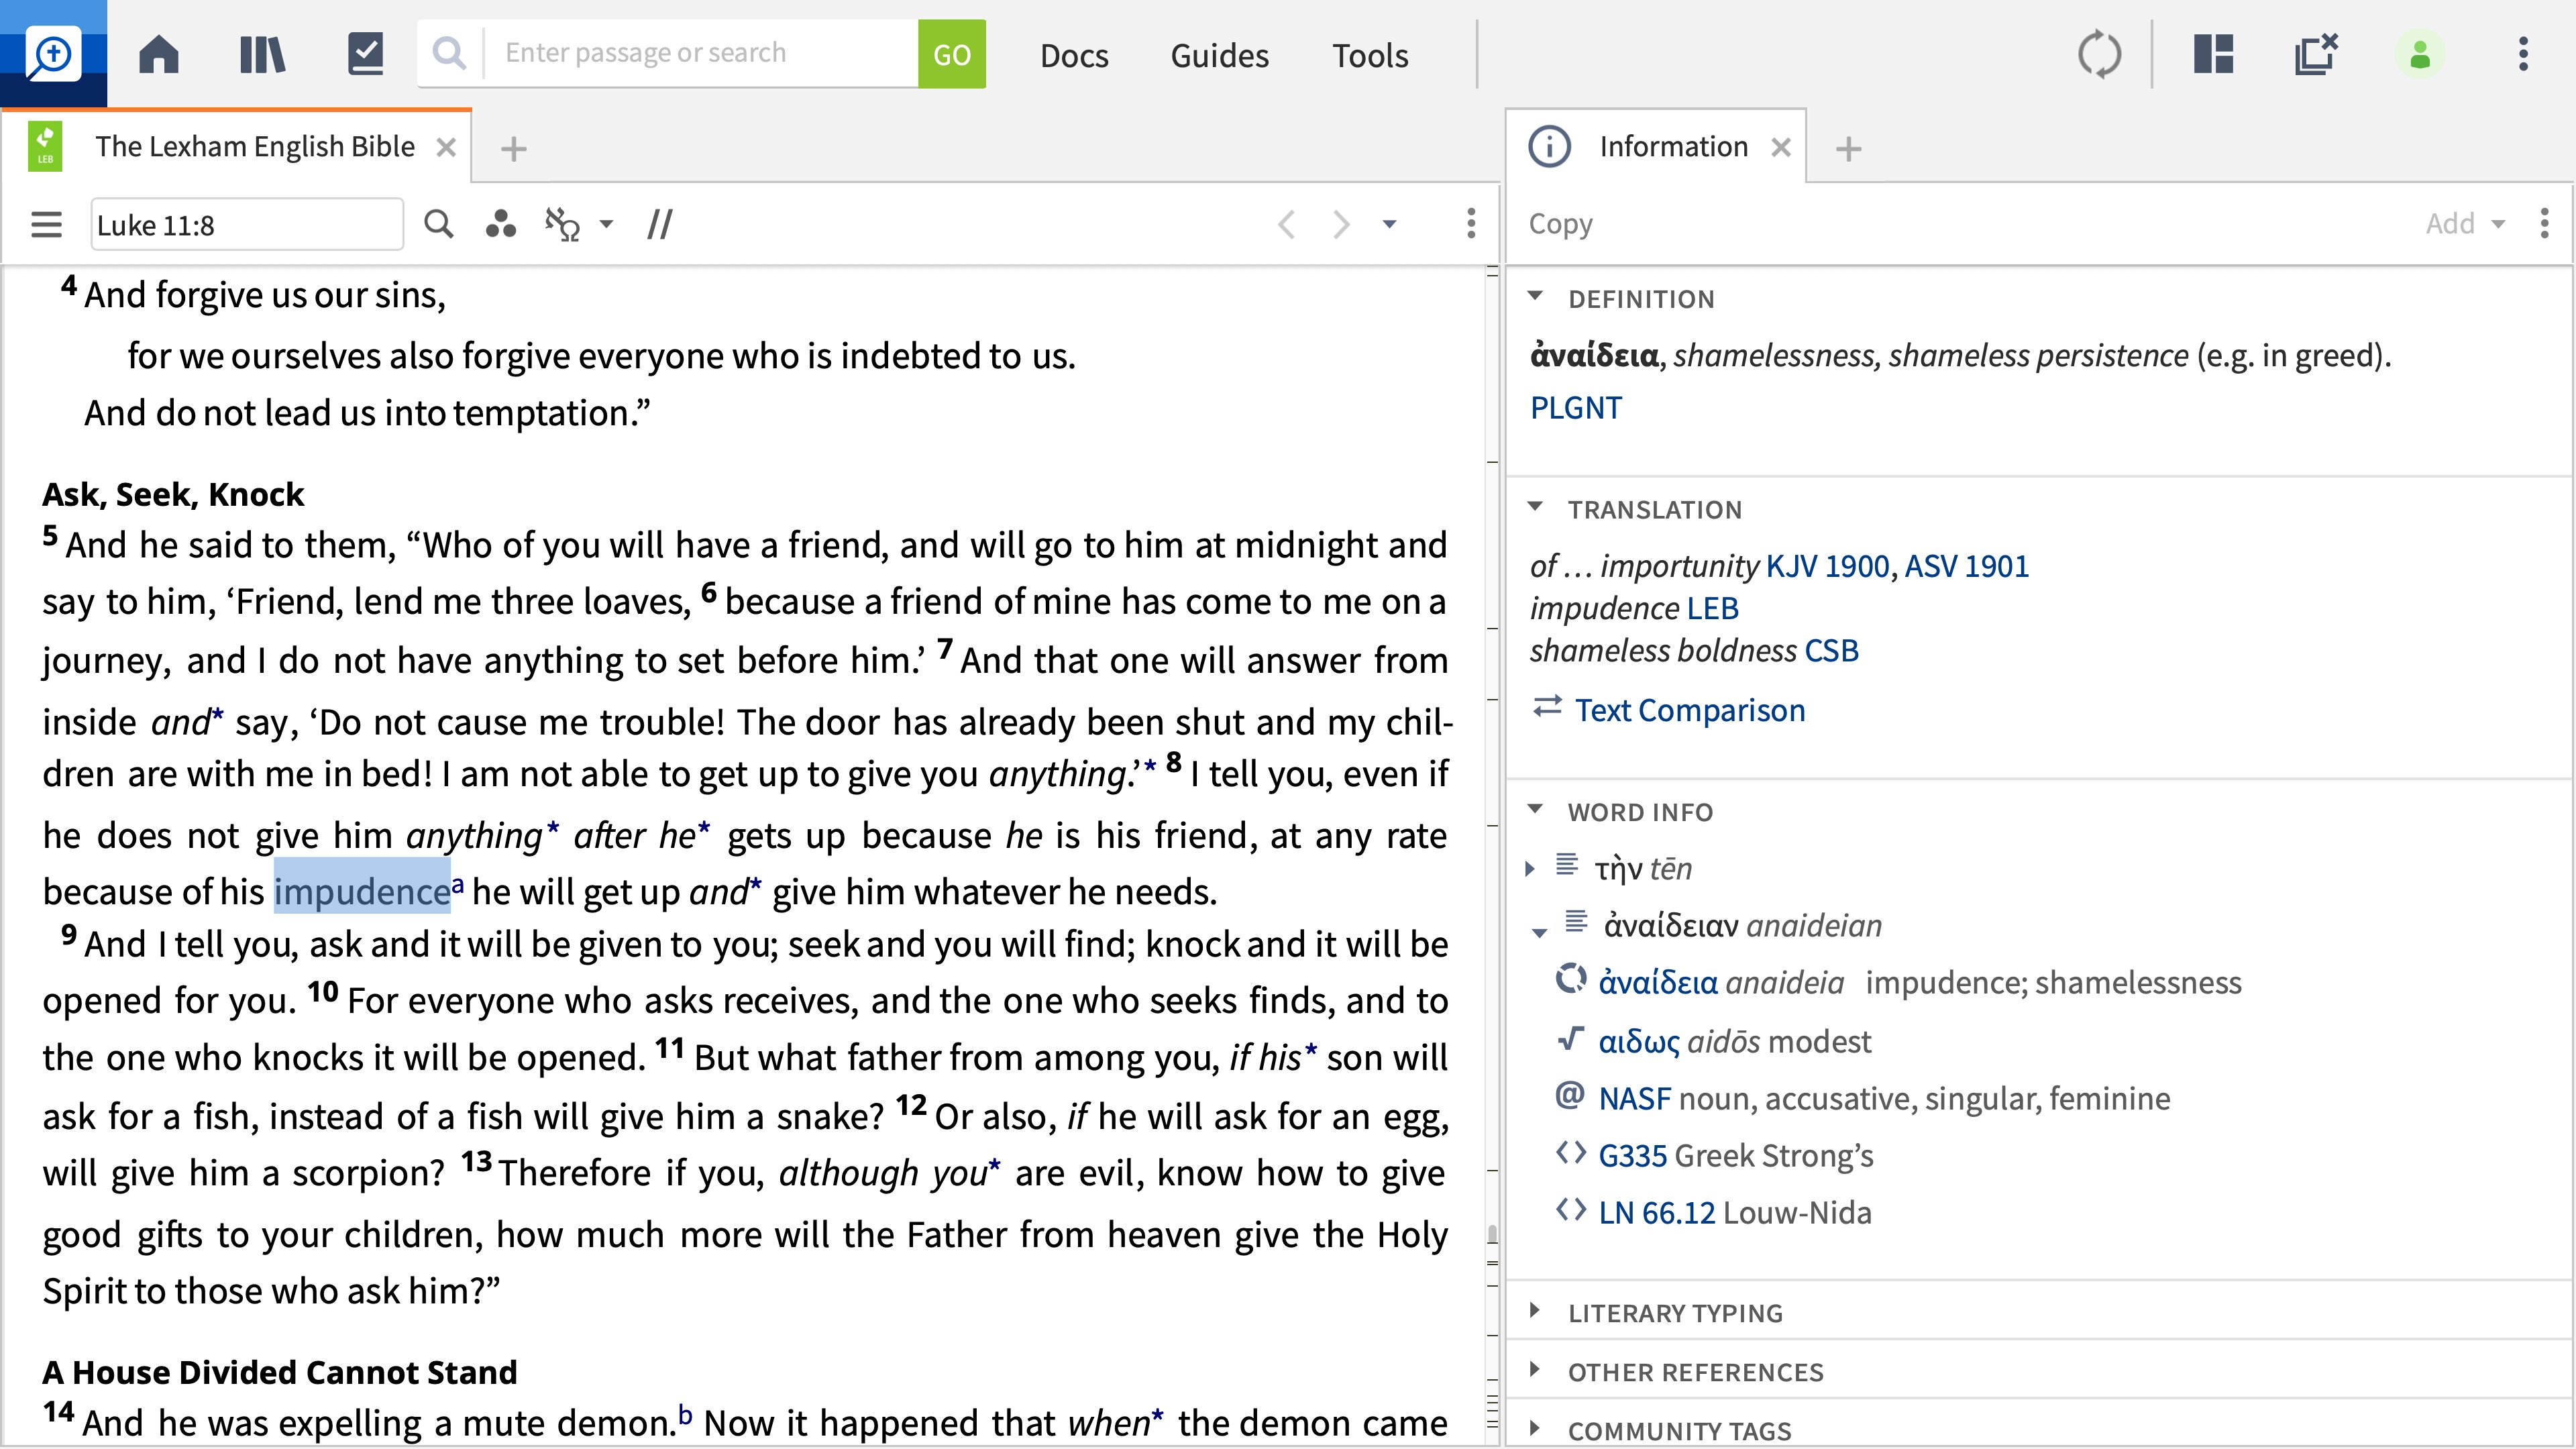Open the Add dropdown in Information panel

2465,223
